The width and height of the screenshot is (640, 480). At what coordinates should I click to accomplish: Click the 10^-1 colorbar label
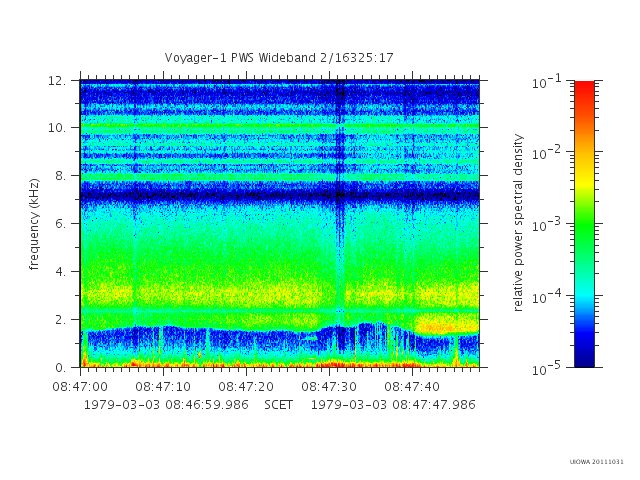(x=546, y=82)
